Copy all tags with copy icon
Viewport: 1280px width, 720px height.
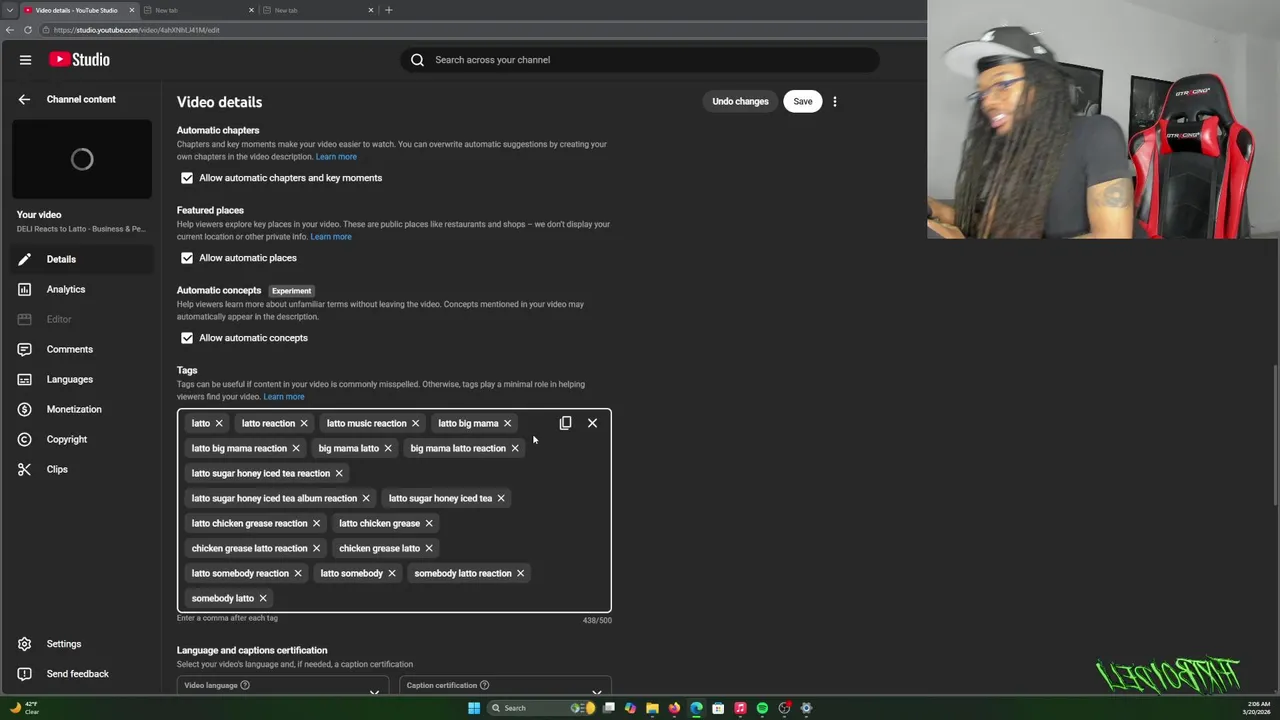pyautogui.click(x=565, y=423)
